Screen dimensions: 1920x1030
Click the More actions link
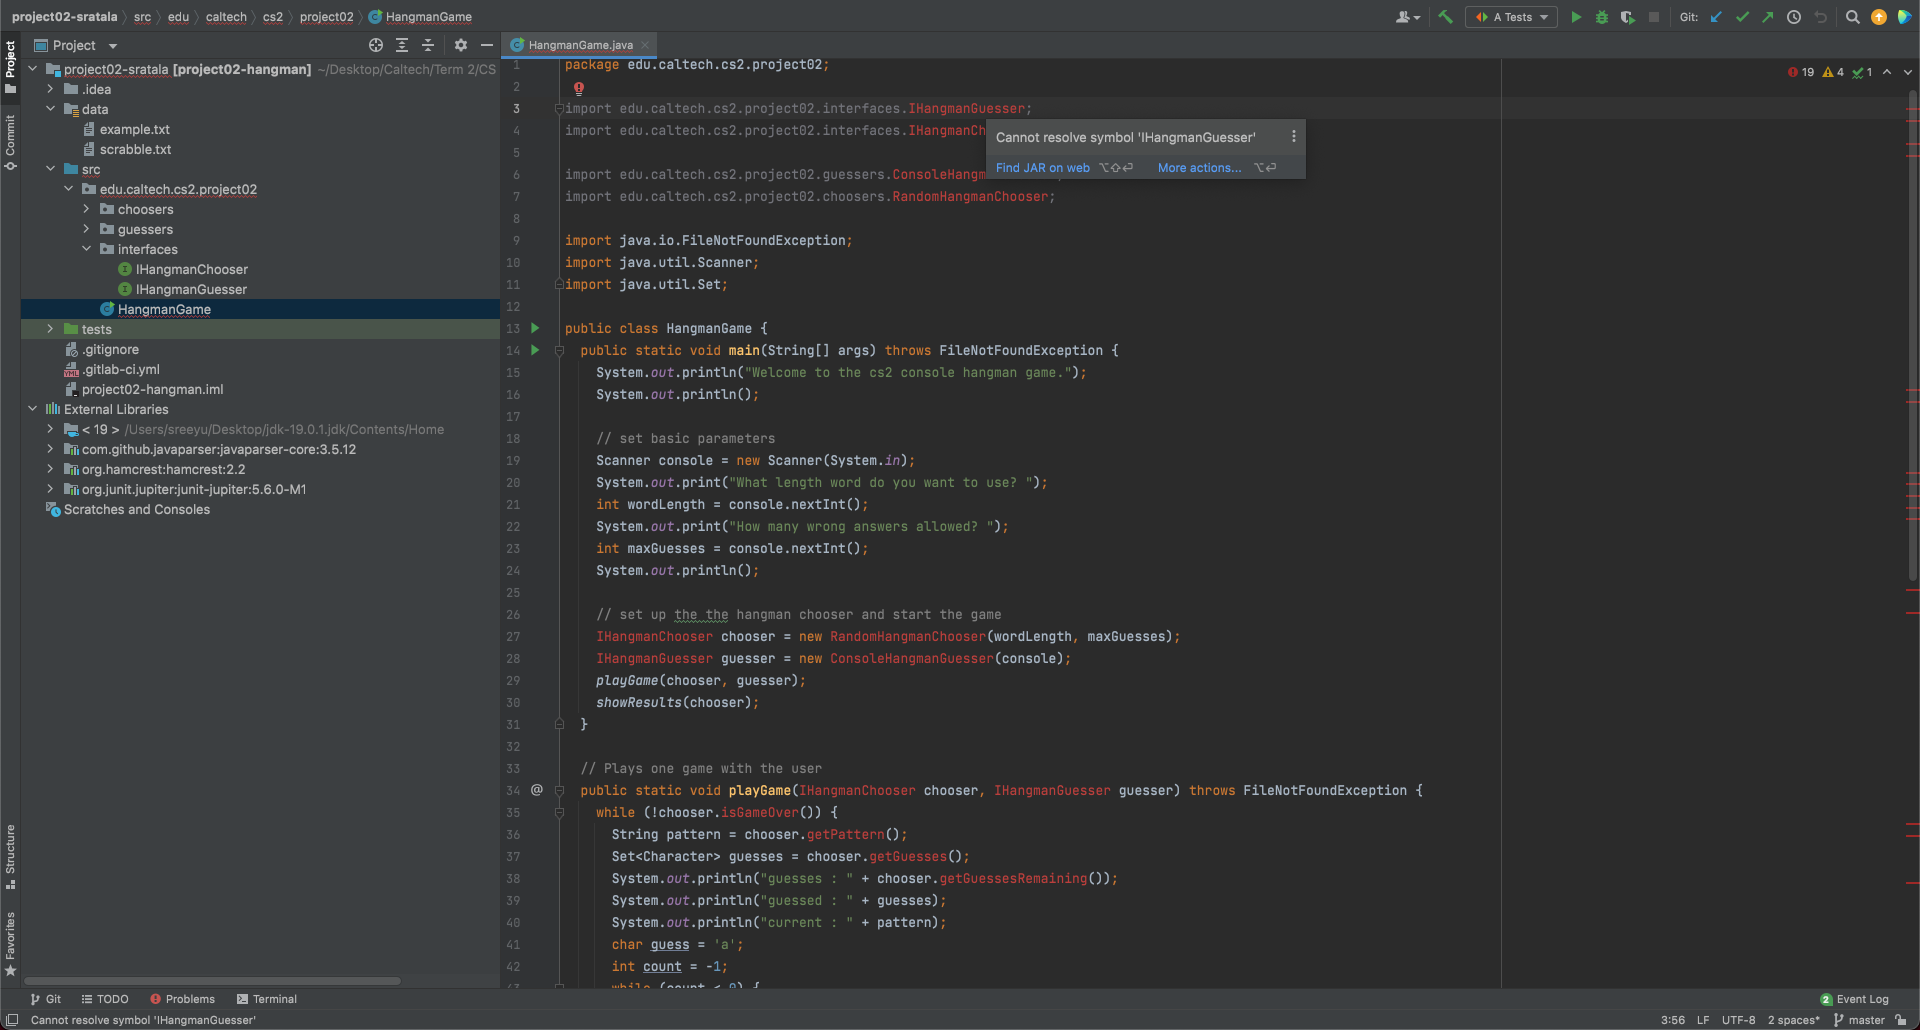coord(1199,168)
